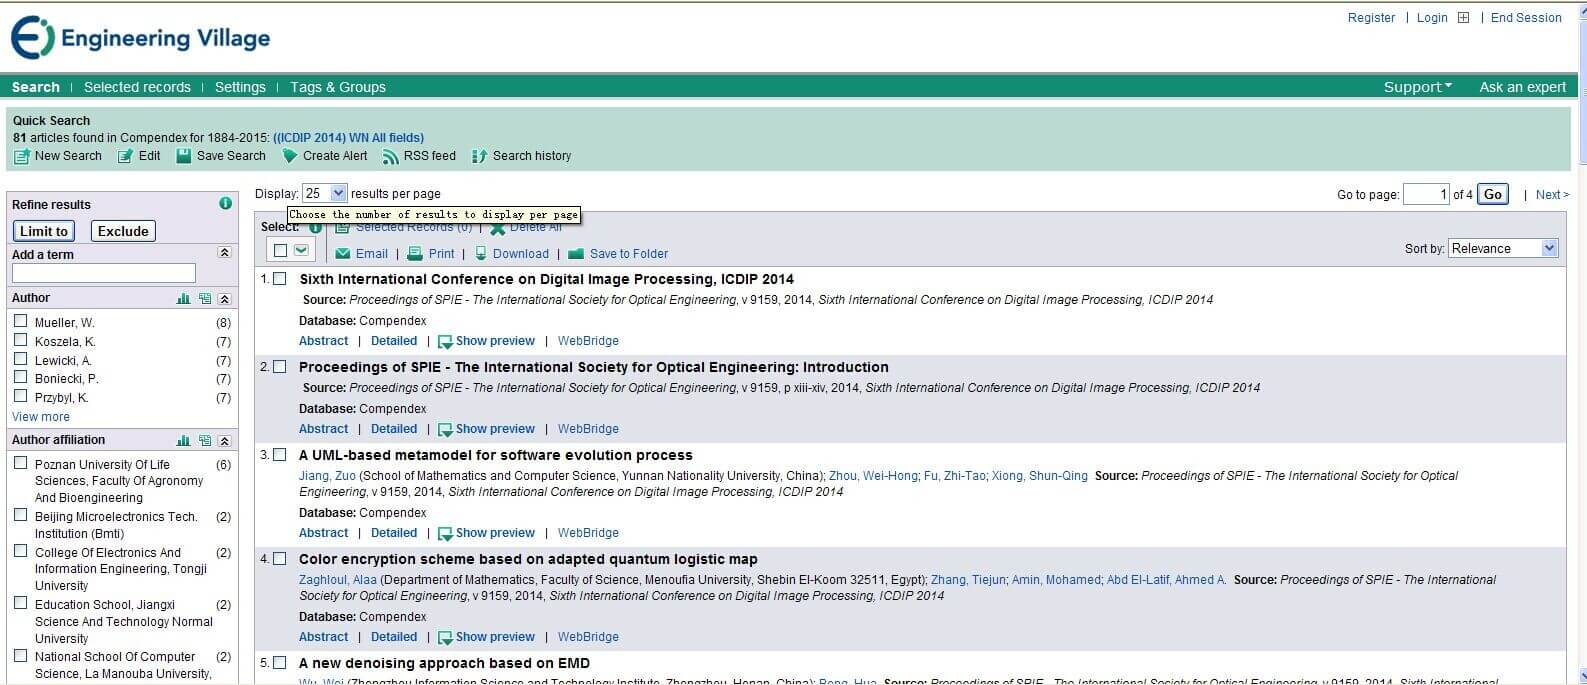Check the Przybyl, K. author checkbox
Image resolution: width=1587 pixels, height=685 pixels.
point(20,396)
